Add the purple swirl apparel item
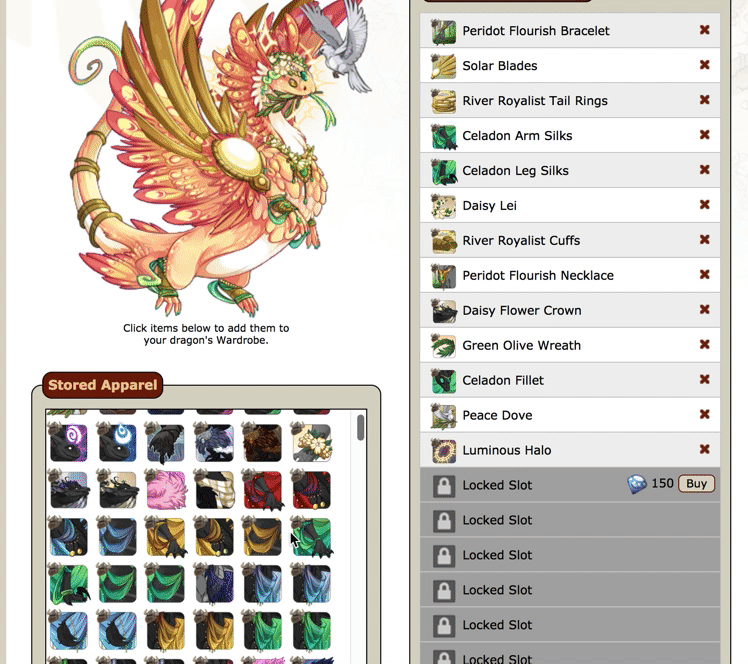Screen dimensions: 748x664 (68, 442)
